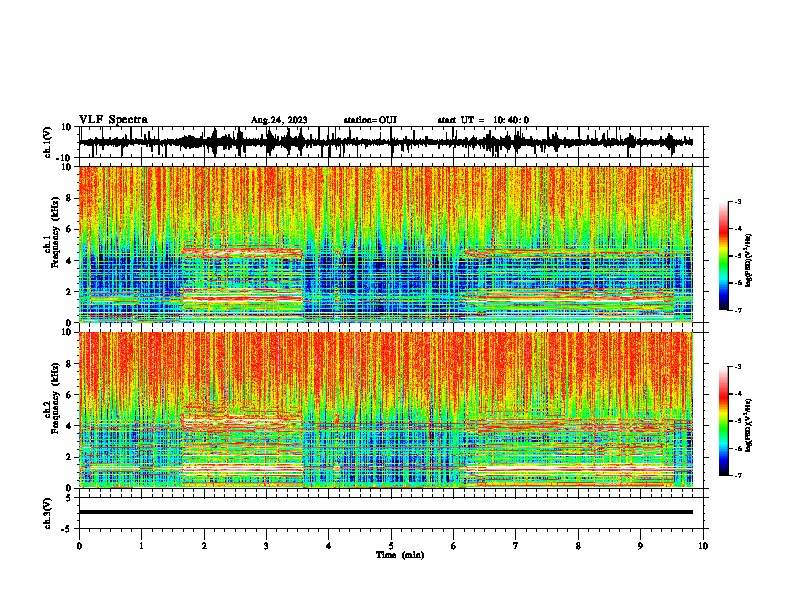Select the "Time (min)" axis label
792x612 pixels.
pyautogui.click(x=400, y=555)
